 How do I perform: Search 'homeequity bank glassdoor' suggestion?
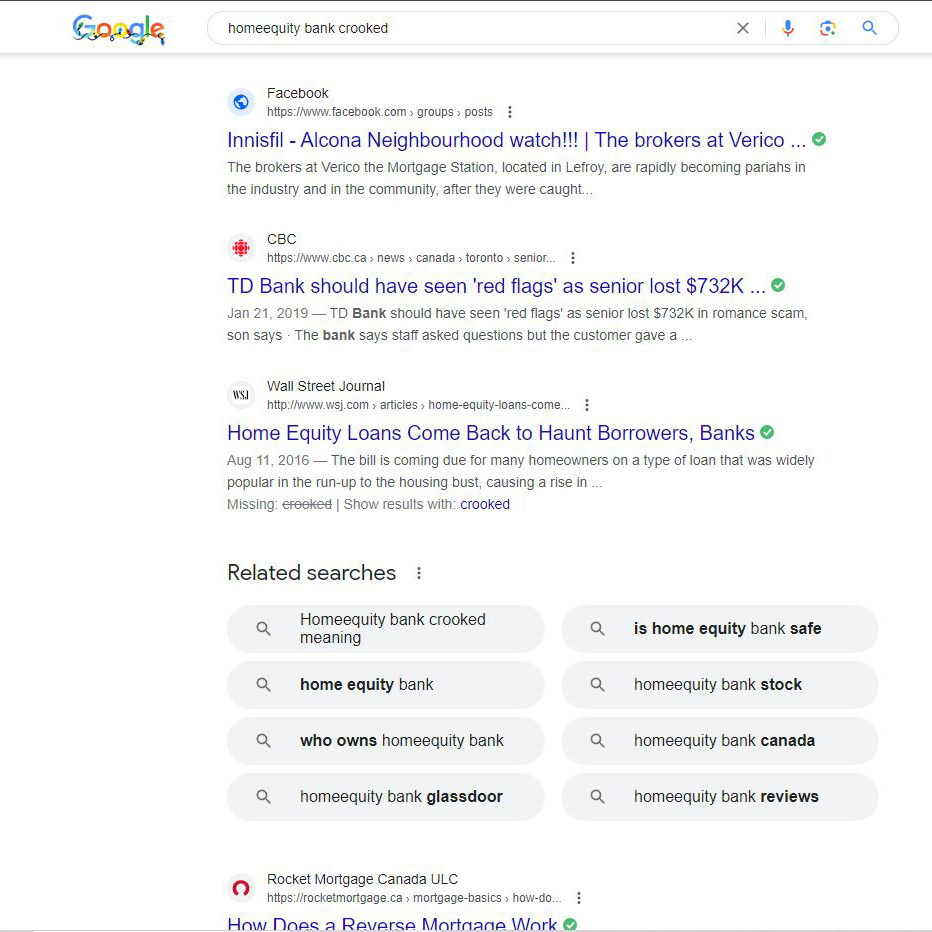tap(386, 796)
